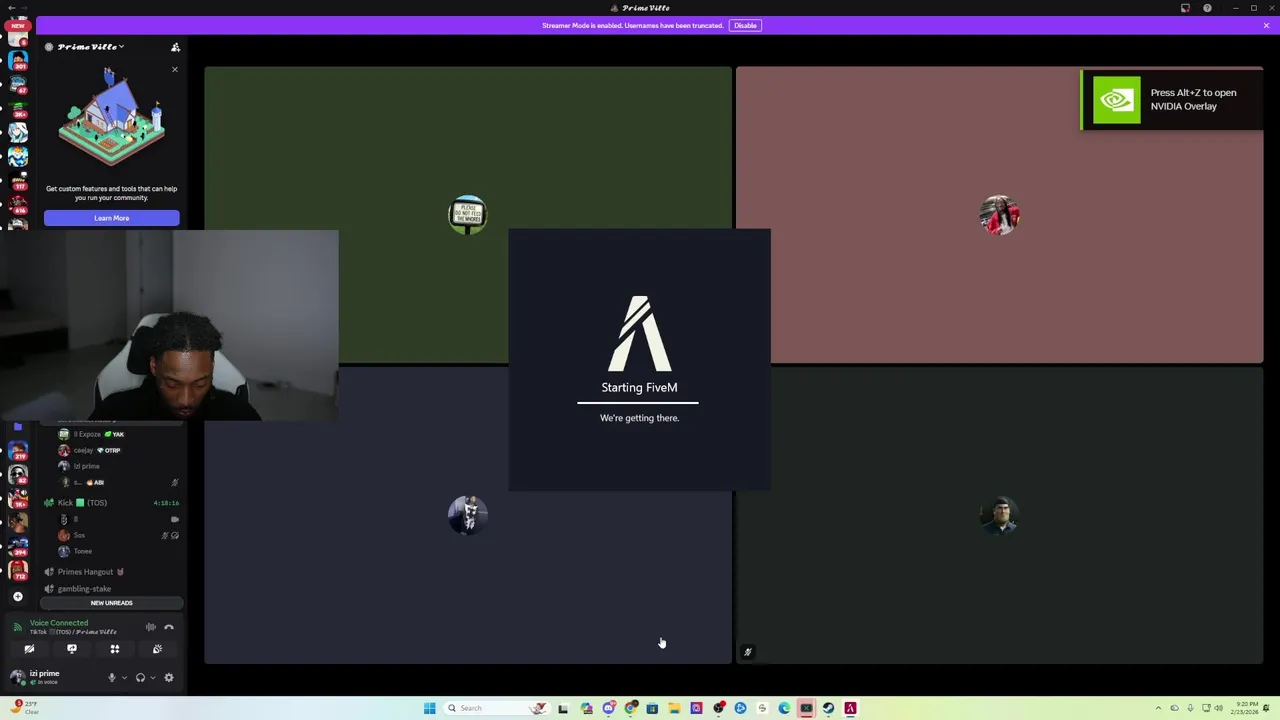Select izi prime in the voice channel list
The image size is (1280, 720).
[80, 466]
